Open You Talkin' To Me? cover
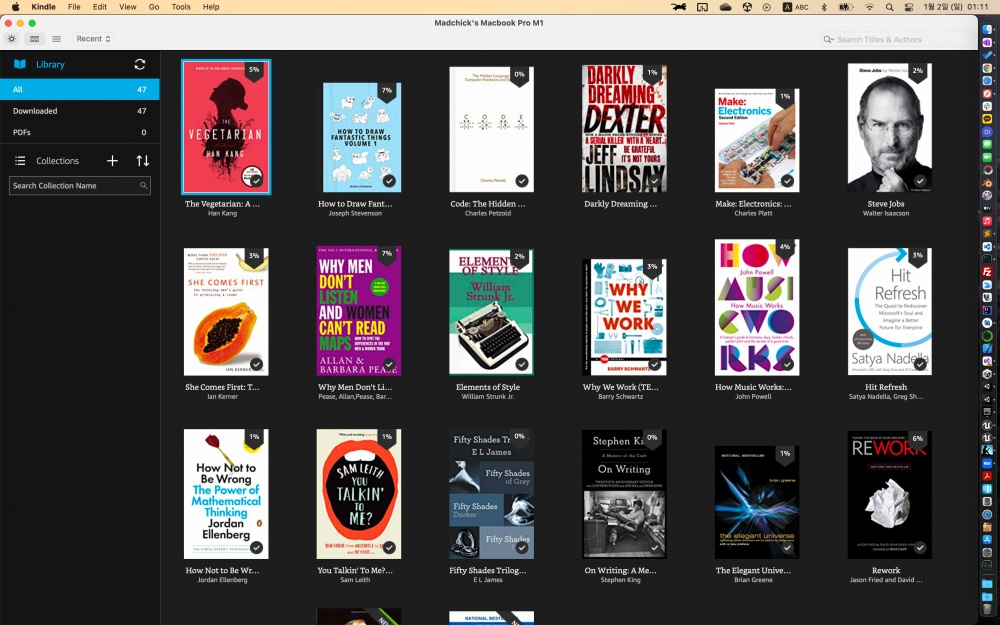 (359, 494)
